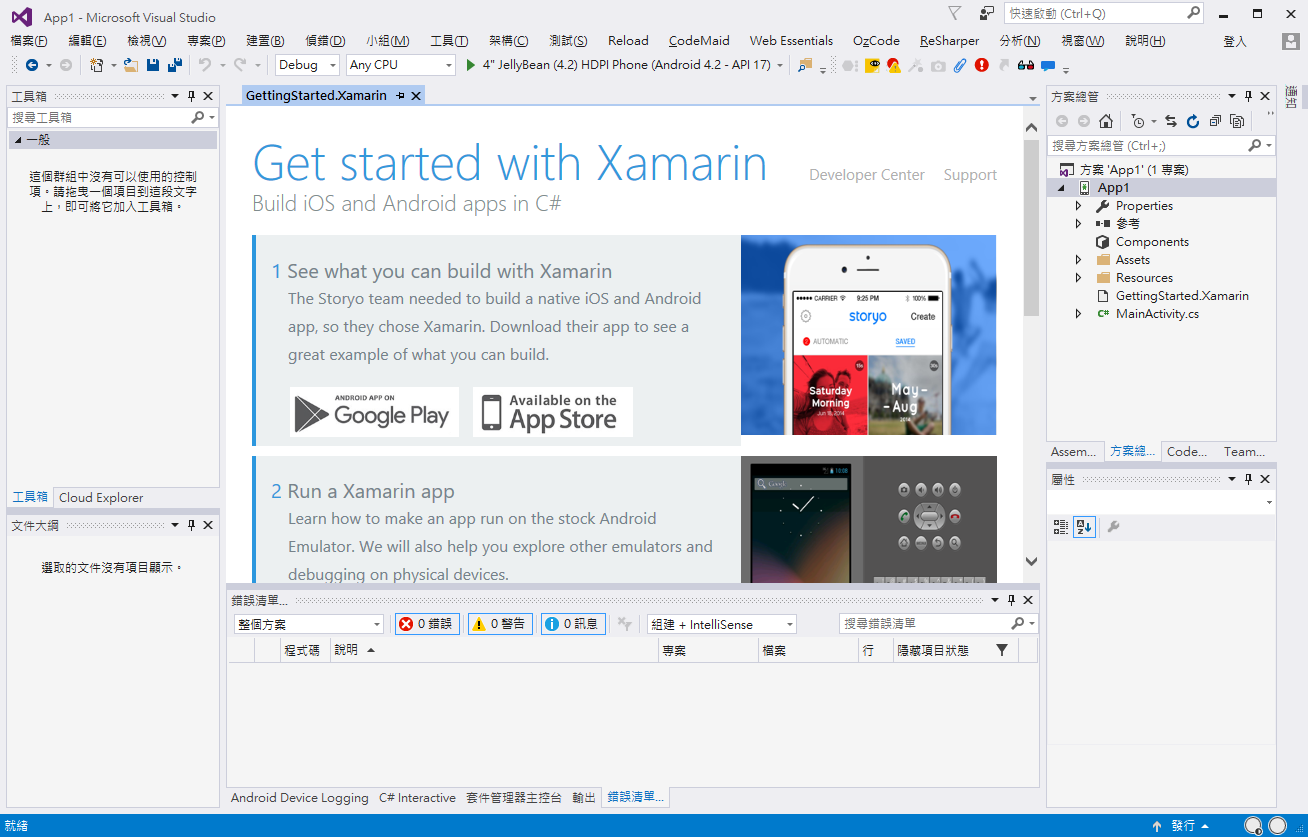Toggle the 0 警告 warnings filter
Screen dimensions: 1308x837
[500, 624]
